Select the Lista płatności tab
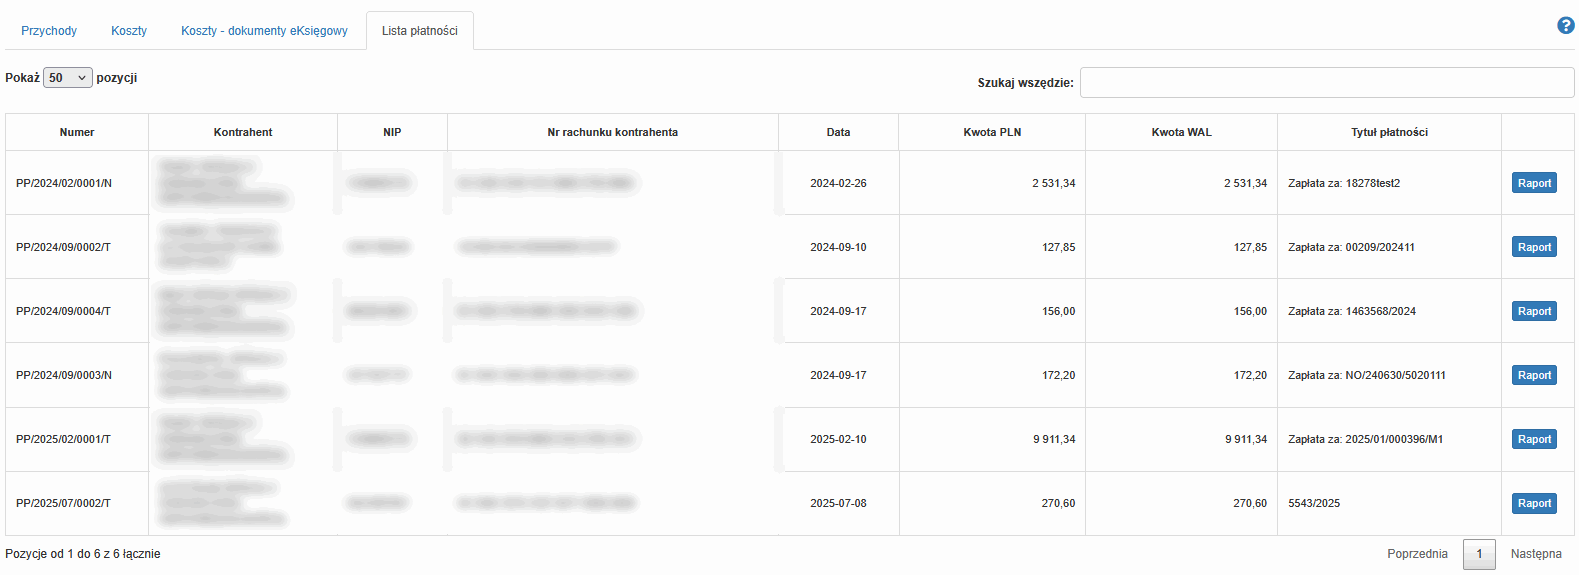 click(420, 31)
